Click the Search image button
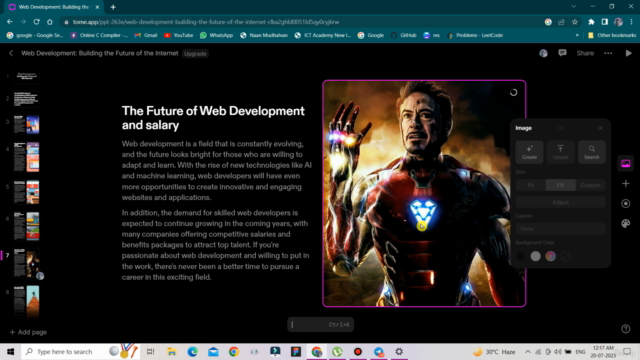This screenshot has height=360, width=640. pos(591,152)
